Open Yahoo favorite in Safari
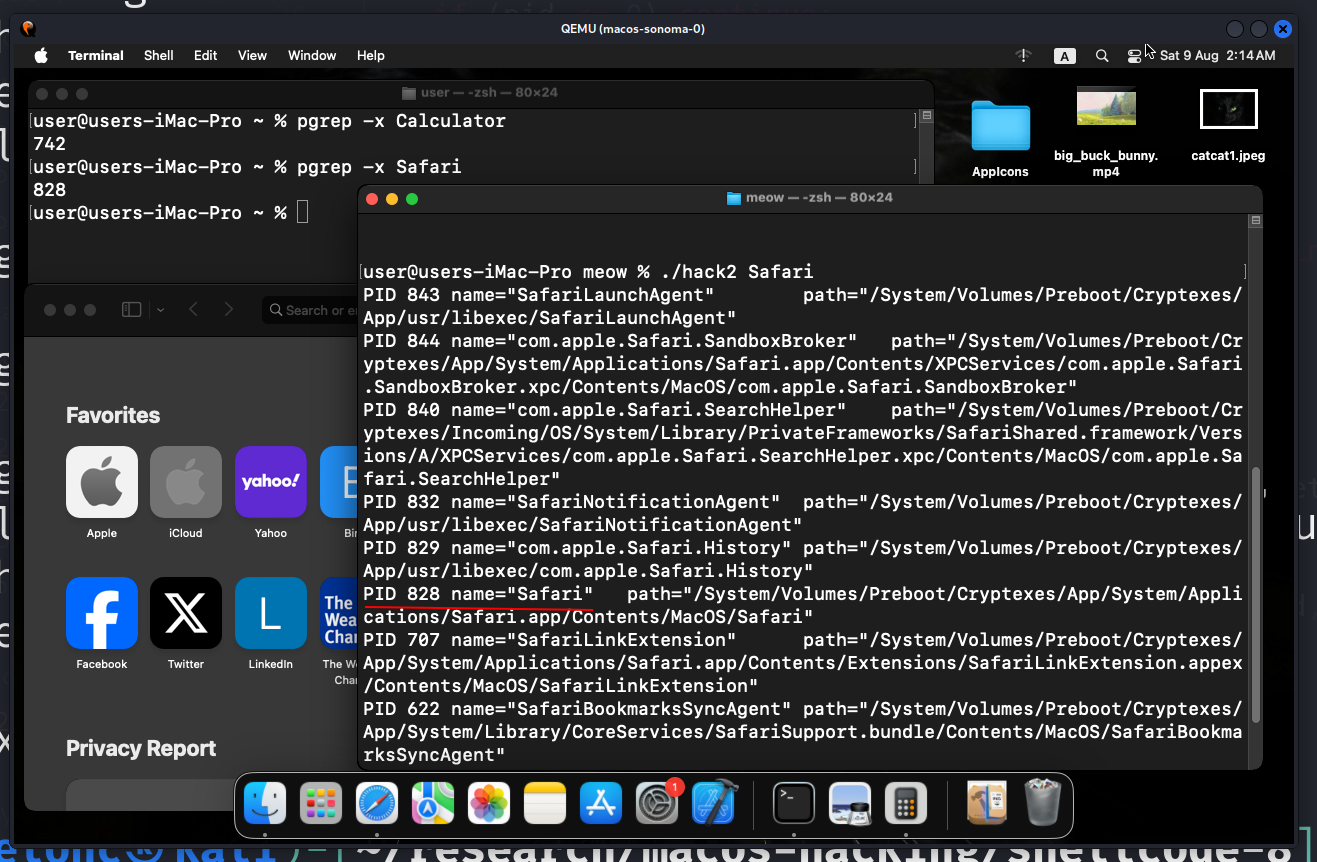This screenshot has width=1317, height=862. tap(271, 493)
